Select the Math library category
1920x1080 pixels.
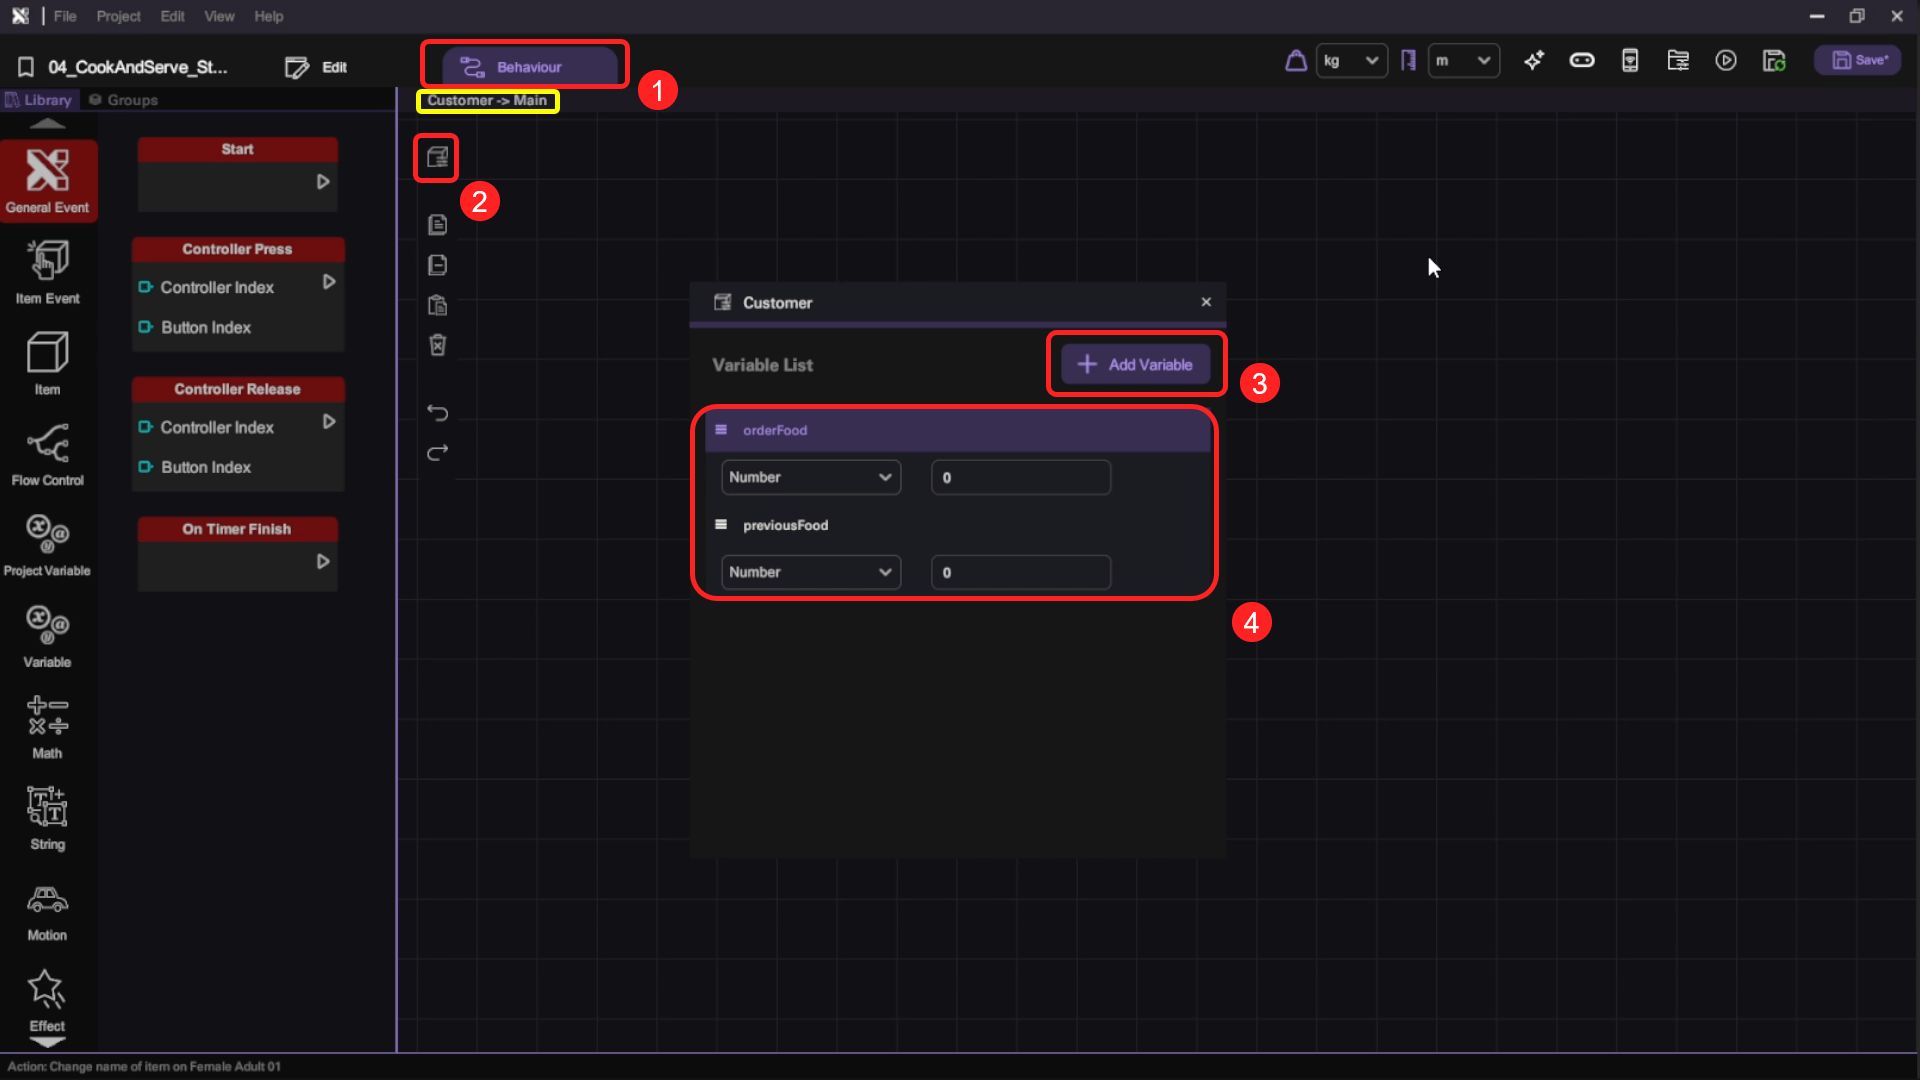coord(47,727)
